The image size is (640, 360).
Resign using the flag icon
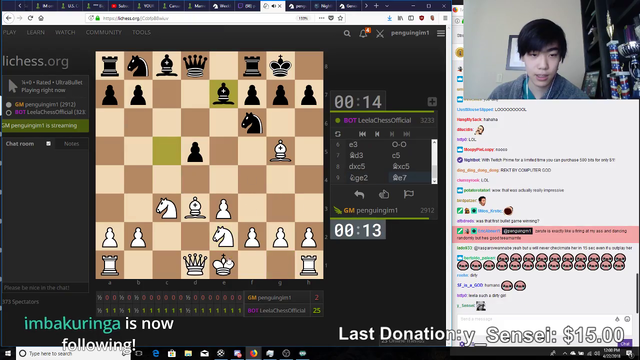pyautogui.click(x=409, y=195)
